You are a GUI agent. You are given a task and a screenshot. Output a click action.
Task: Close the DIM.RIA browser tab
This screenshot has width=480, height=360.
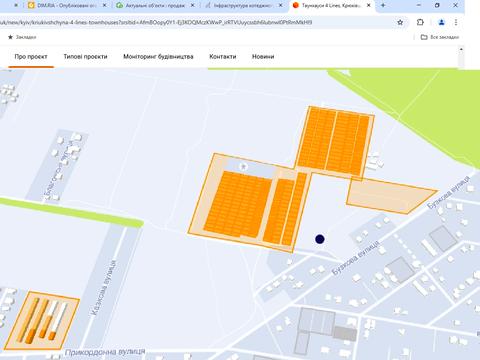(105, 5)
